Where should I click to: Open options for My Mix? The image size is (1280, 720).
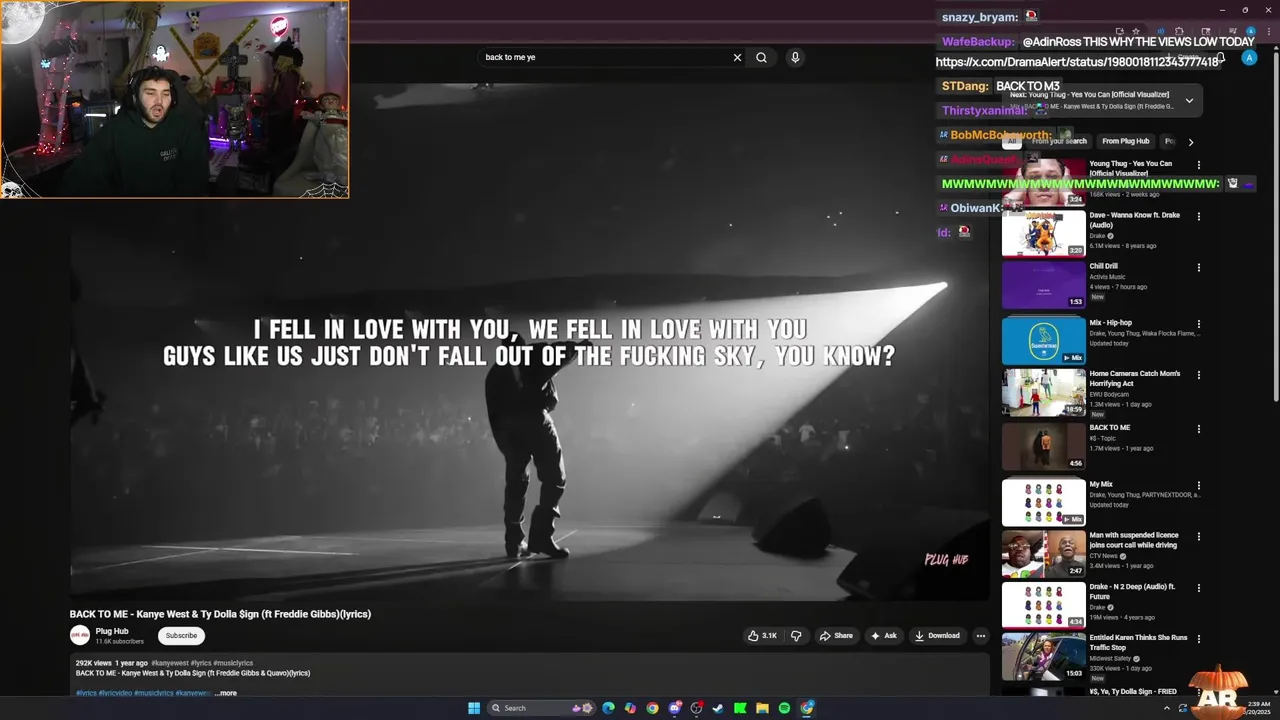point(1198,485)
